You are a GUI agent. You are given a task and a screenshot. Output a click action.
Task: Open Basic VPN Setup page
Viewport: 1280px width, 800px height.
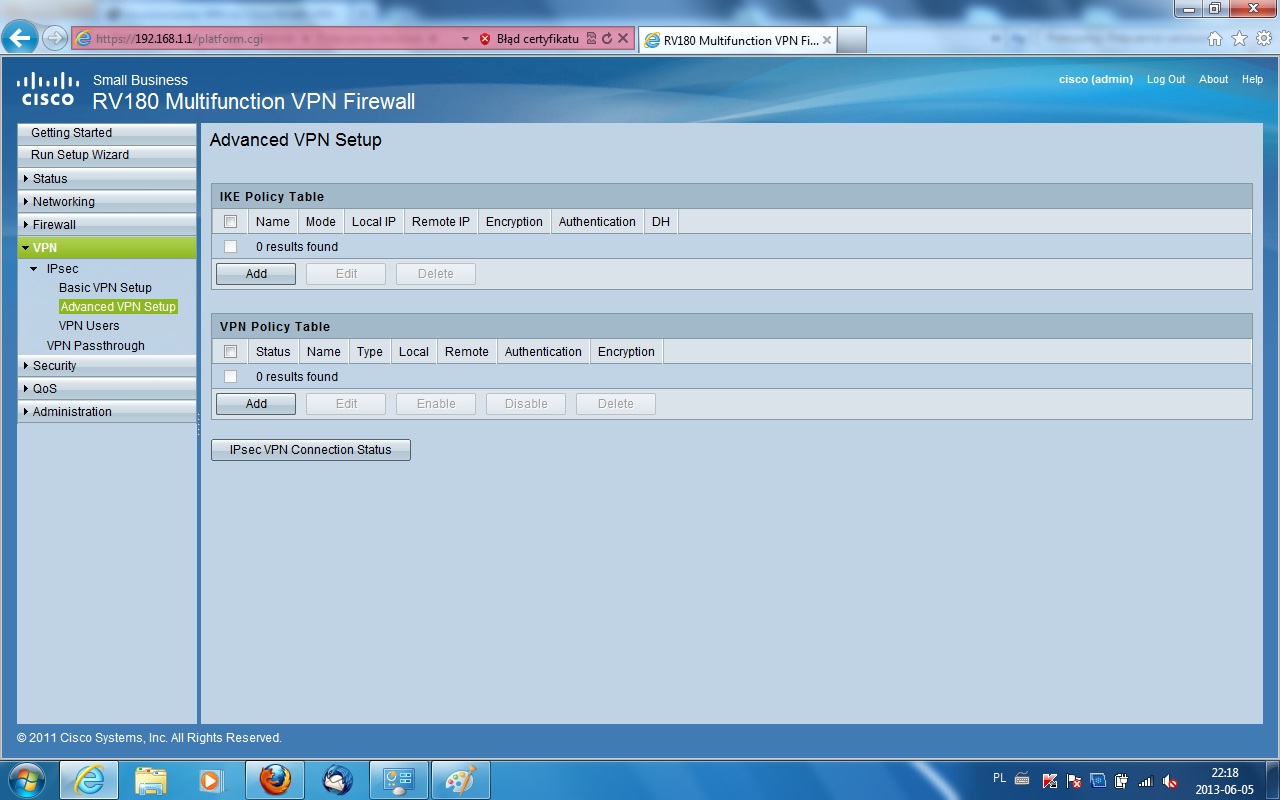tap(105, 287)
